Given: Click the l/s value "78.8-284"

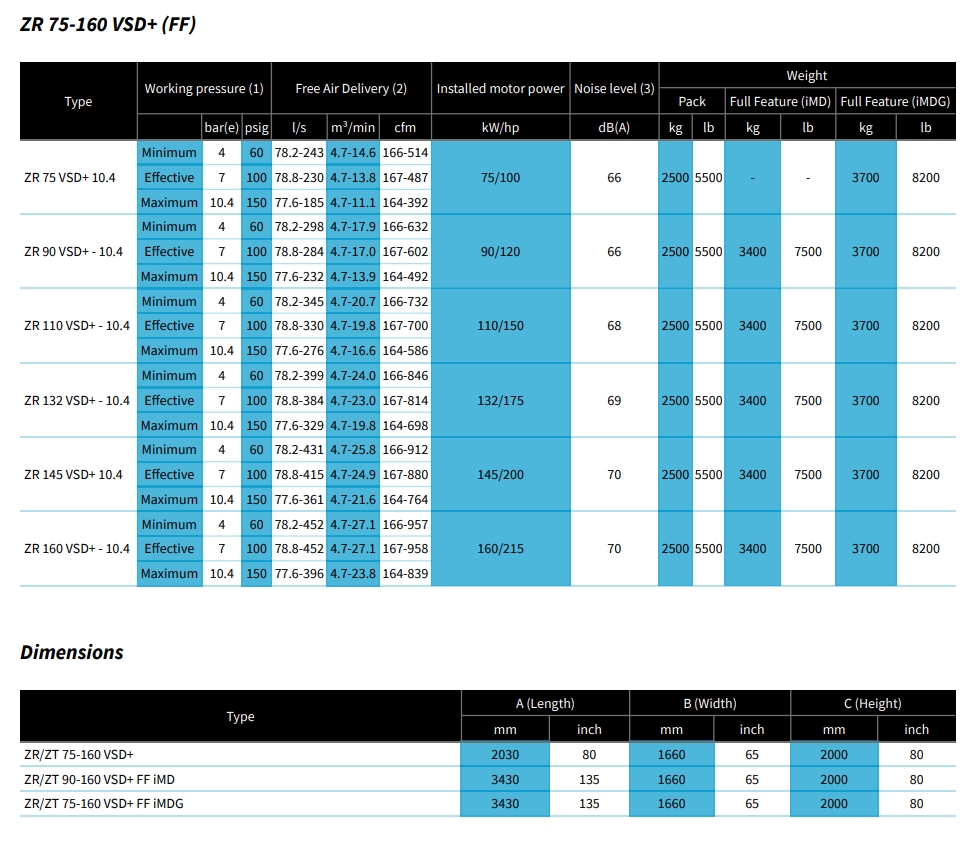Looking at the screenshot, I should 299,251.
